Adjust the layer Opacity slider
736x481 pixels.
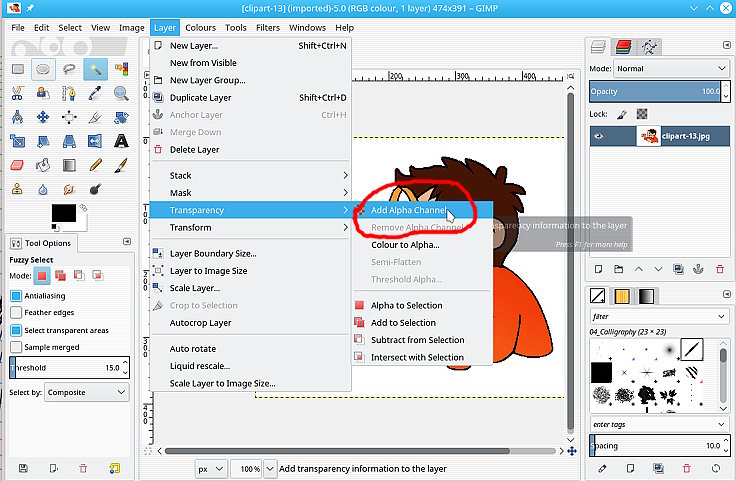pyautogui.click(x=655, y=92)
